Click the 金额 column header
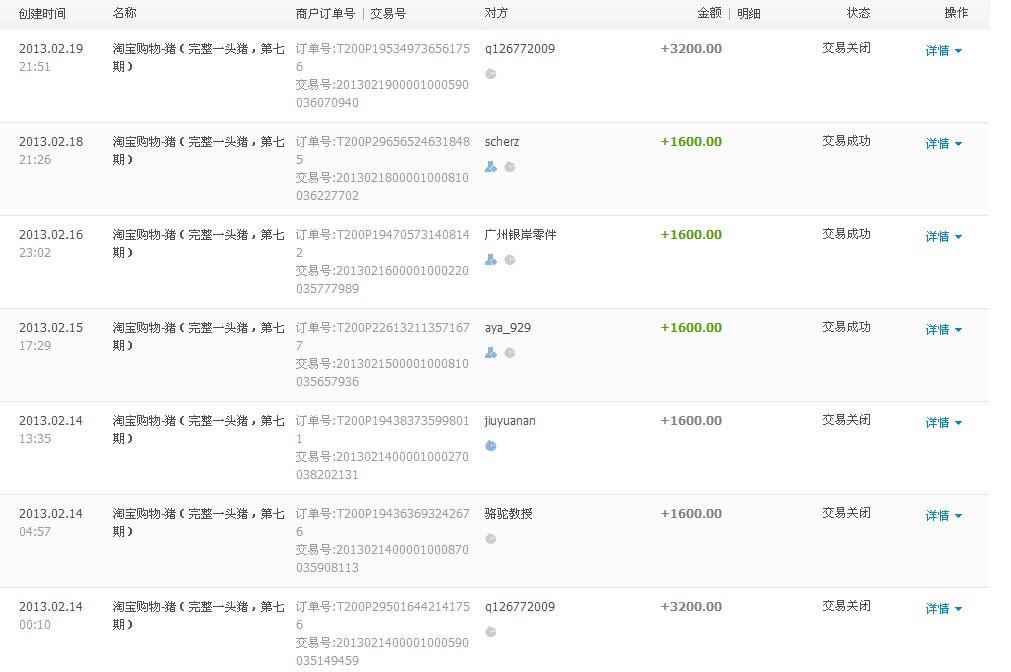Viewport: 1011px width, 672px height. 709,14
